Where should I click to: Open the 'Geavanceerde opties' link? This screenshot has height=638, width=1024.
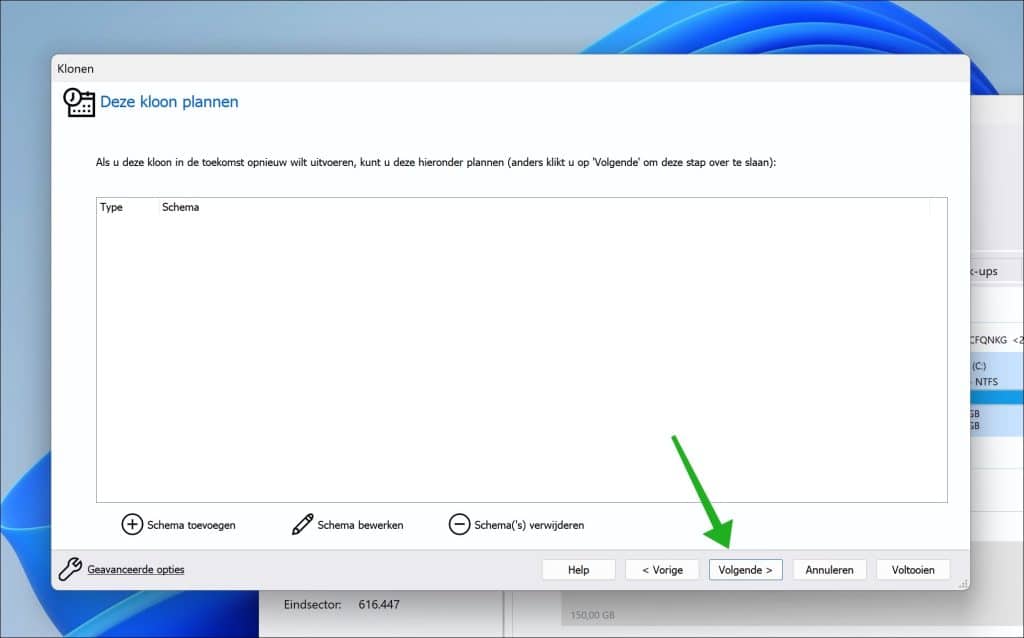pos(136,570)
